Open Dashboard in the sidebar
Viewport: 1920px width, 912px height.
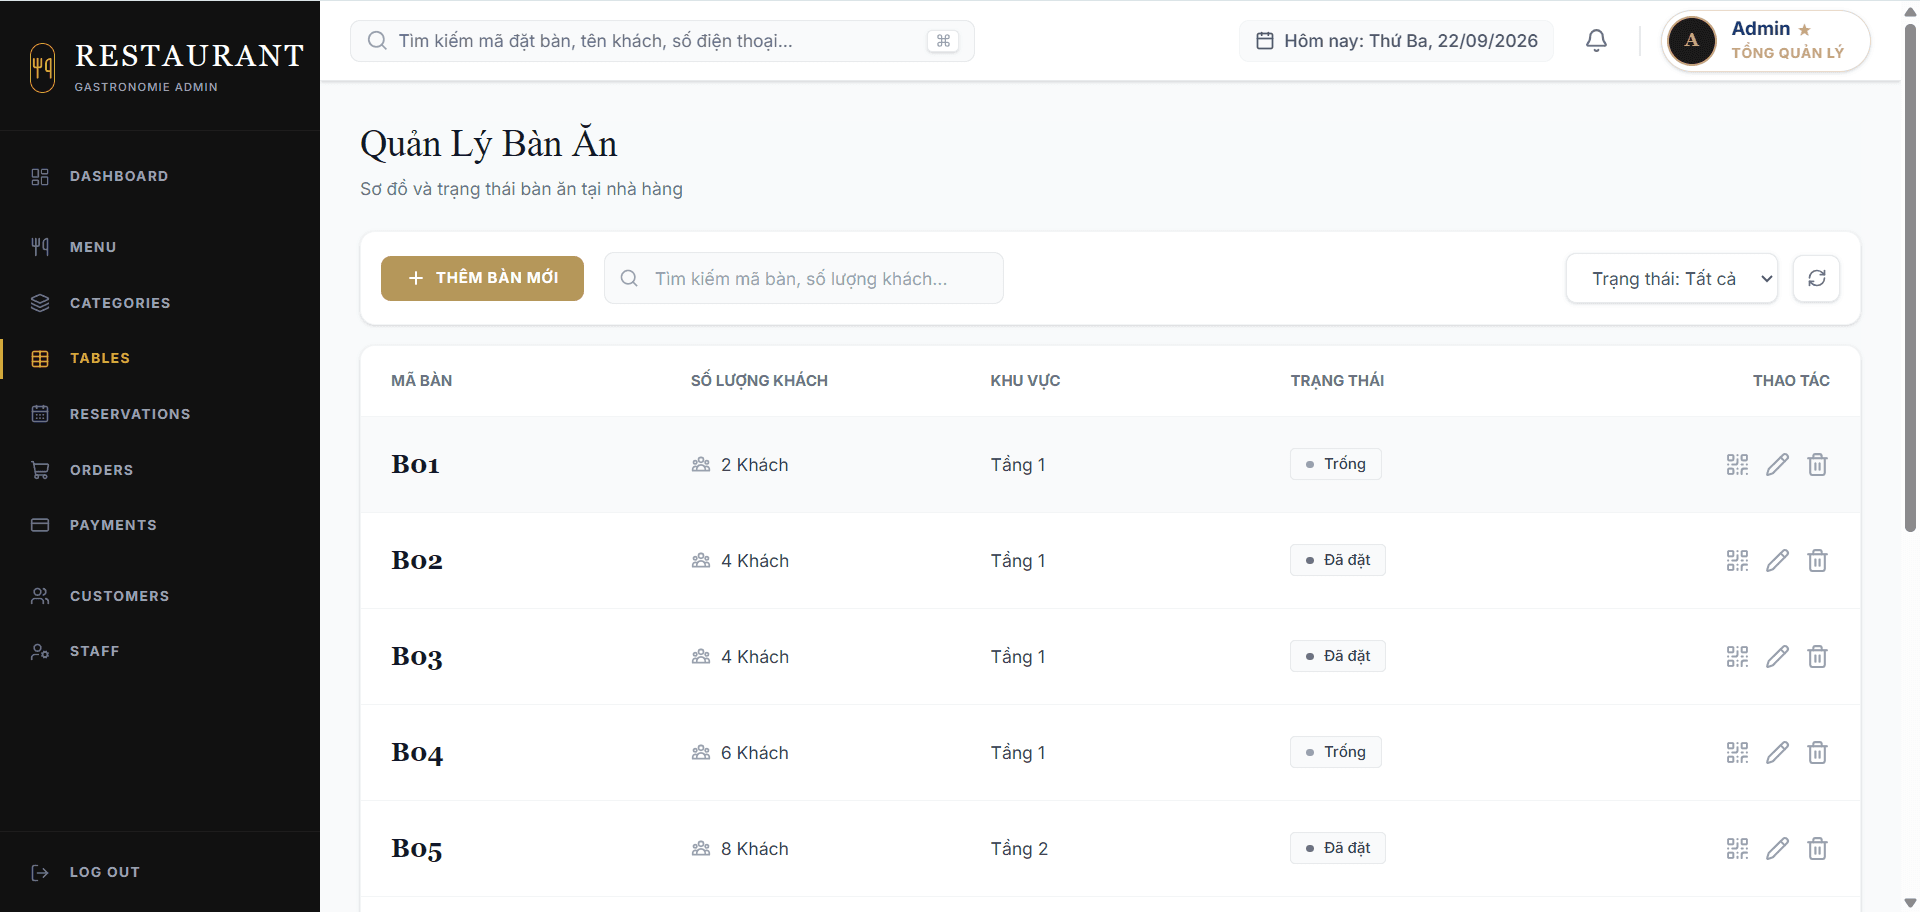(x=160, y=176)
